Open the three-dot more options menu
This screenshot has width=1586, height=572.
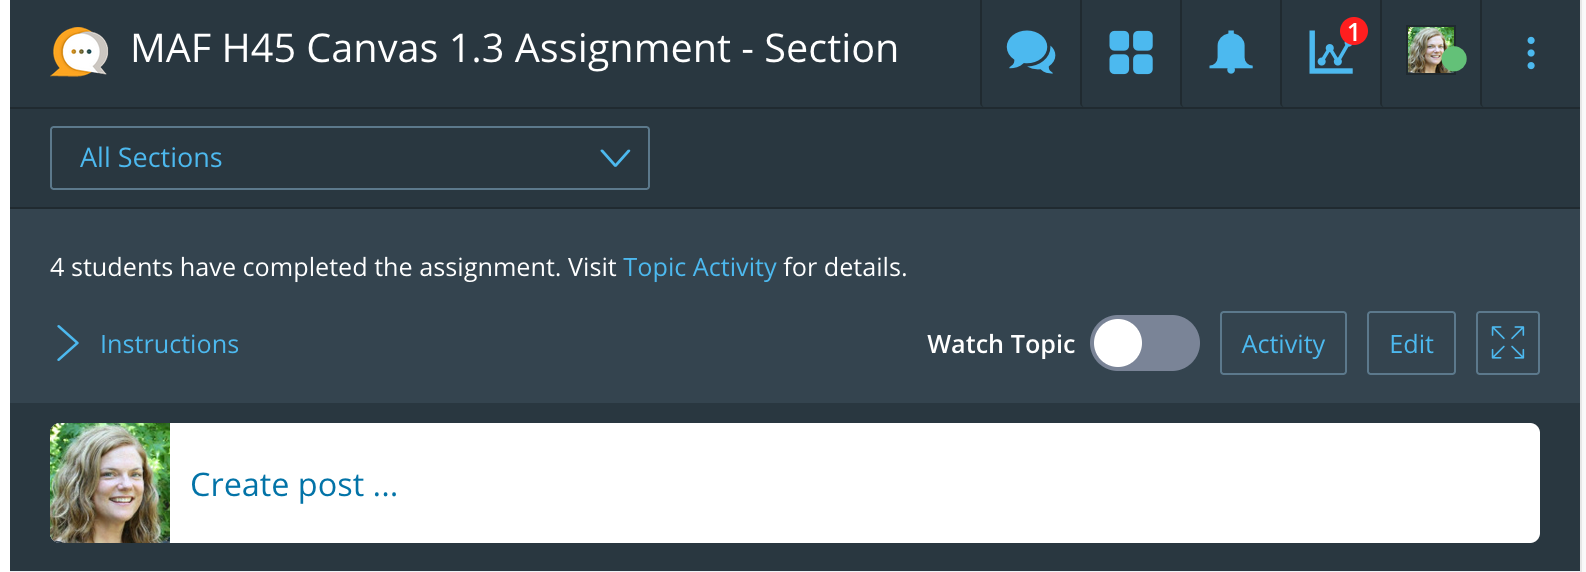(x=1531, y=53)
